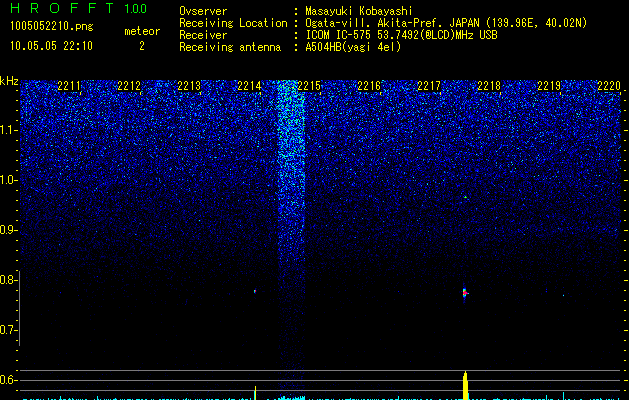Screen dimensions: 629x400
Task: Click the 'Receiving Location' field label
Action: (x=233, y=23)
